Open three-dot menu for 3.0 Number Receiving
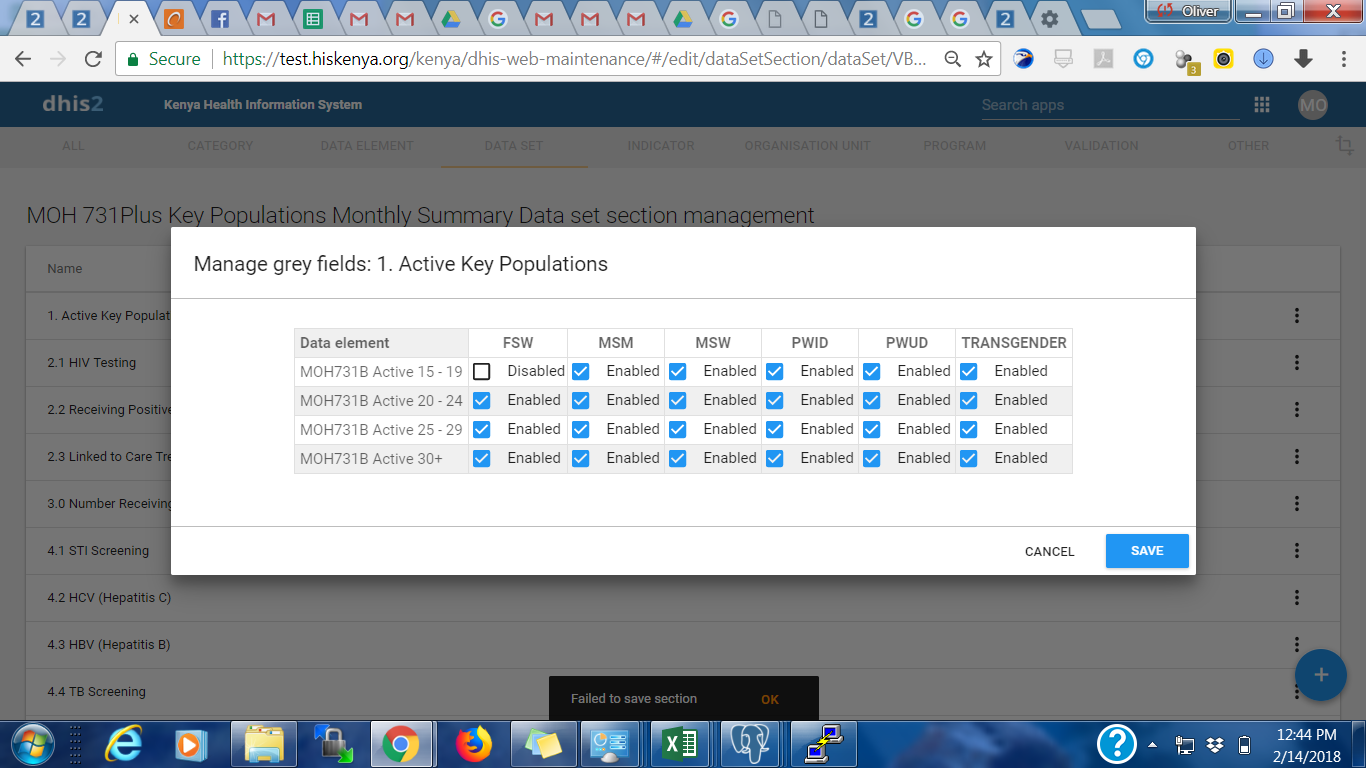The width and height of the screenshot is (1366, 768). (x=1297, y=504)
